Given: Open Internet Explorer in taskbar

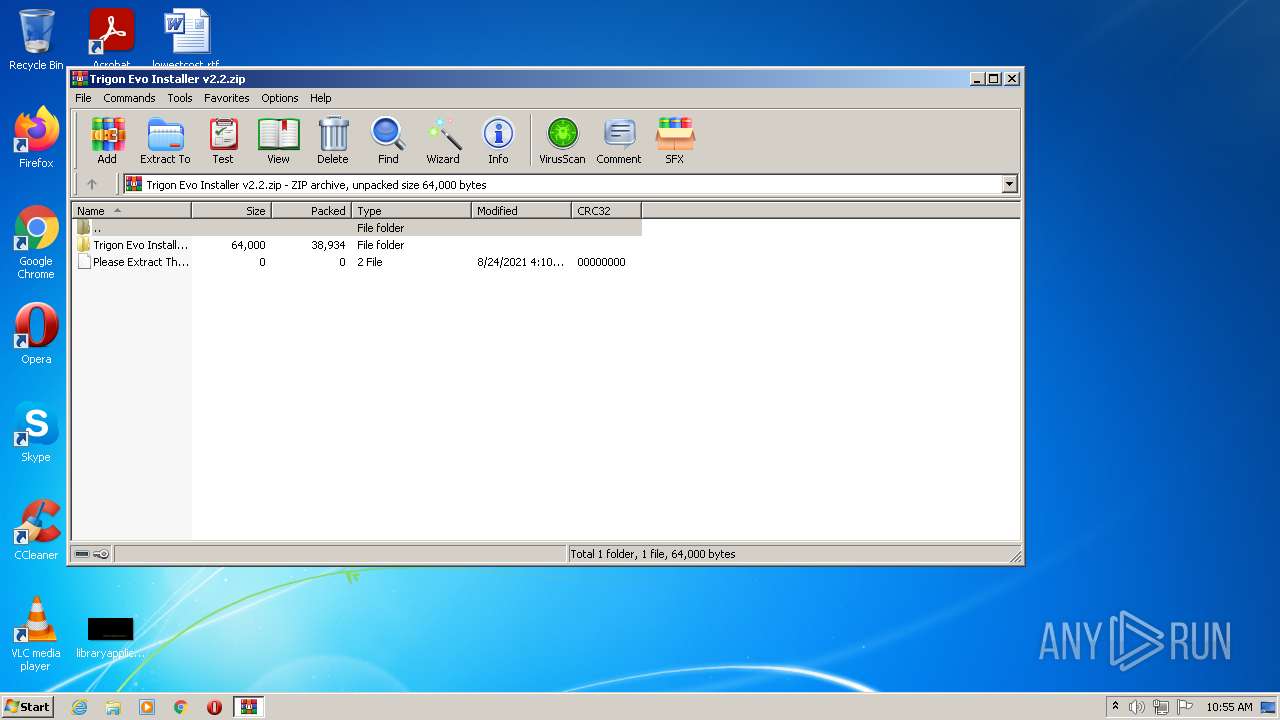Looking at the screenshot, I should [79, 707].
